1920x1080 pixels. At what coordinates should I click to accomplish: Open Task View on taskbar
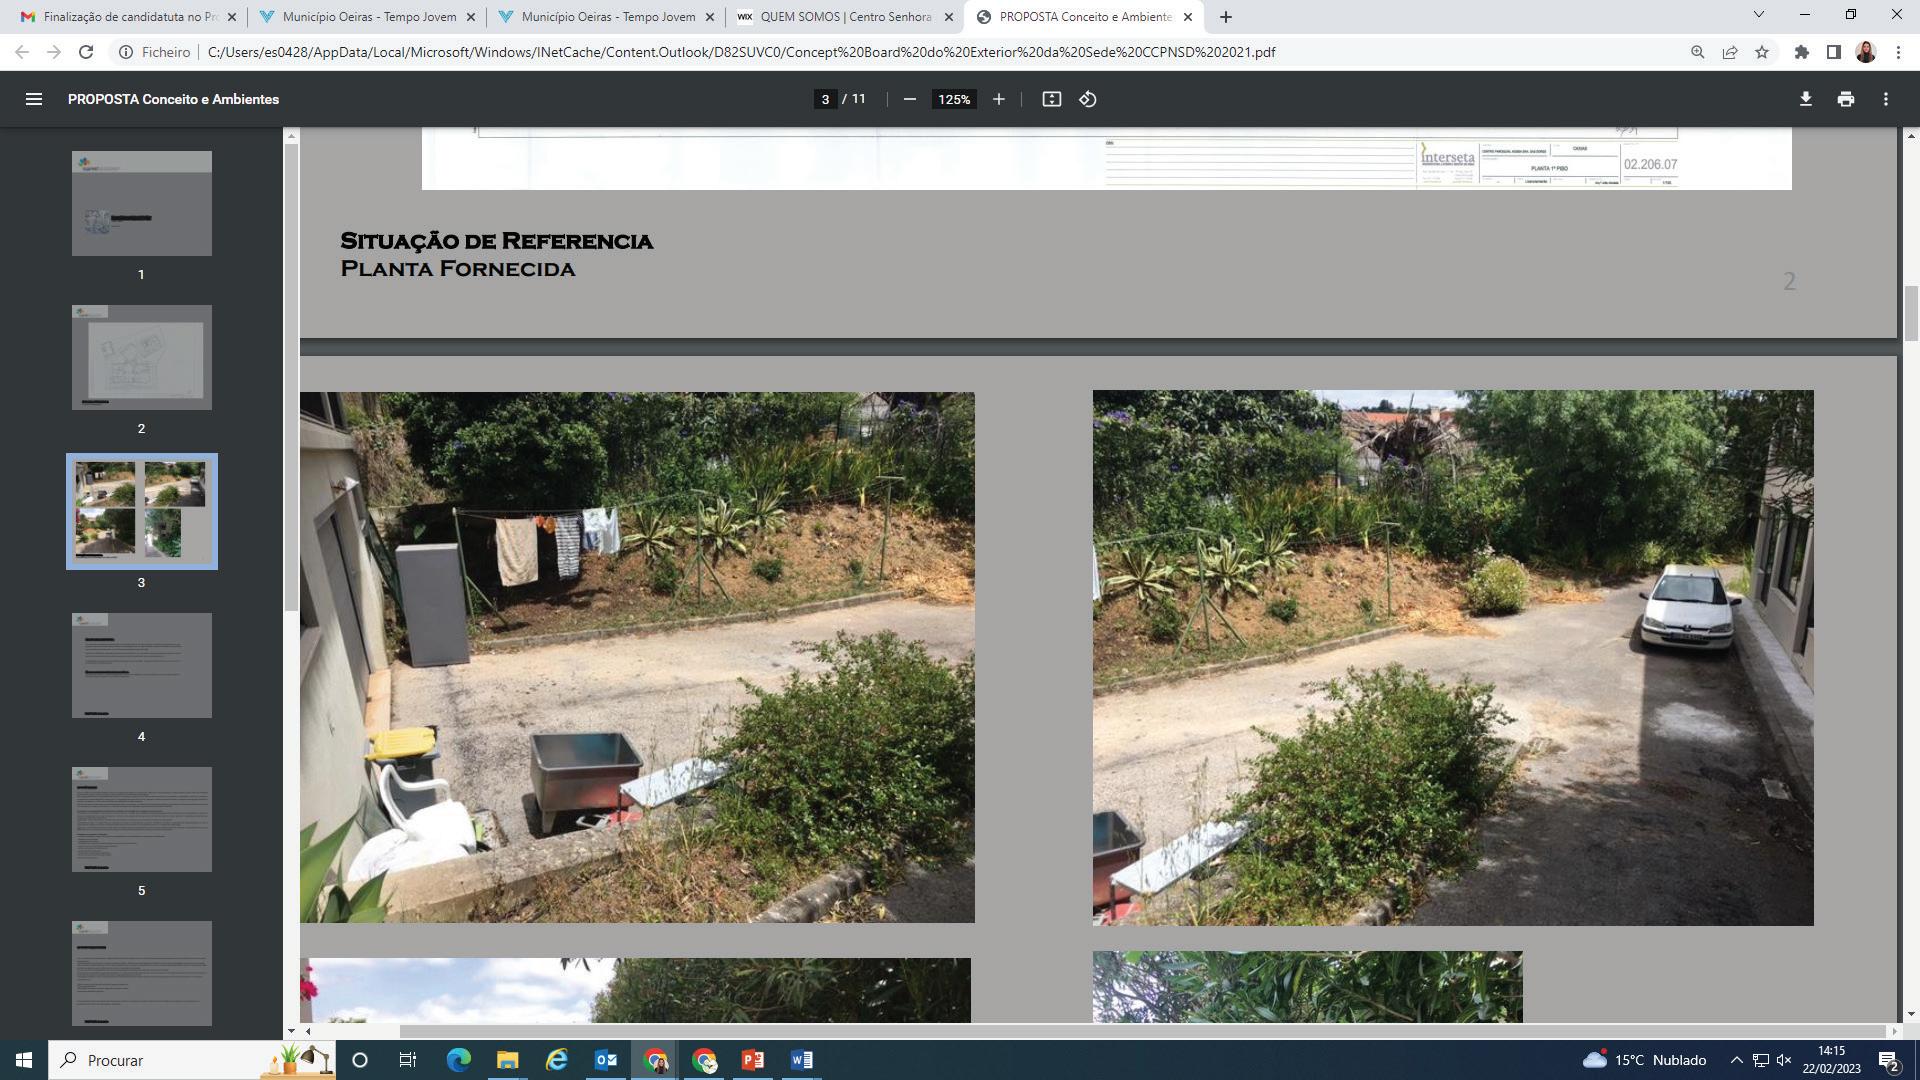point(408,1060)
